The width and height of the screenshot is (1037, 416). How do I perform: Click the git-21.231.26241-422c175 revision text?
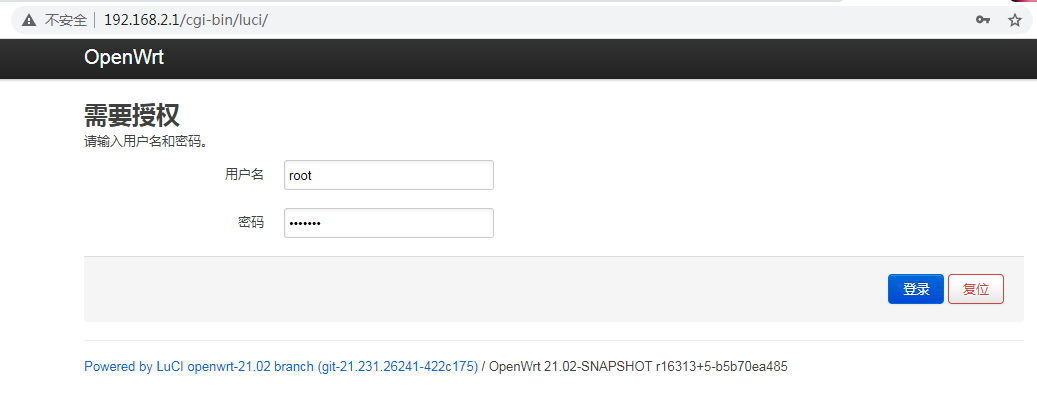[398, 366]
